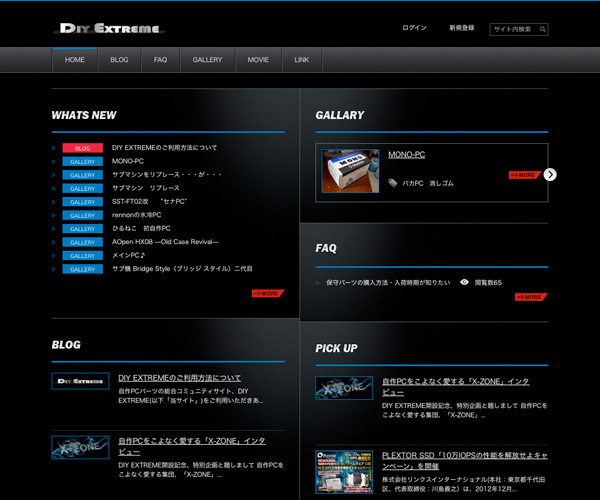Open the X-ZONE thumbnail under Pick Up

(x=344, y=388)
